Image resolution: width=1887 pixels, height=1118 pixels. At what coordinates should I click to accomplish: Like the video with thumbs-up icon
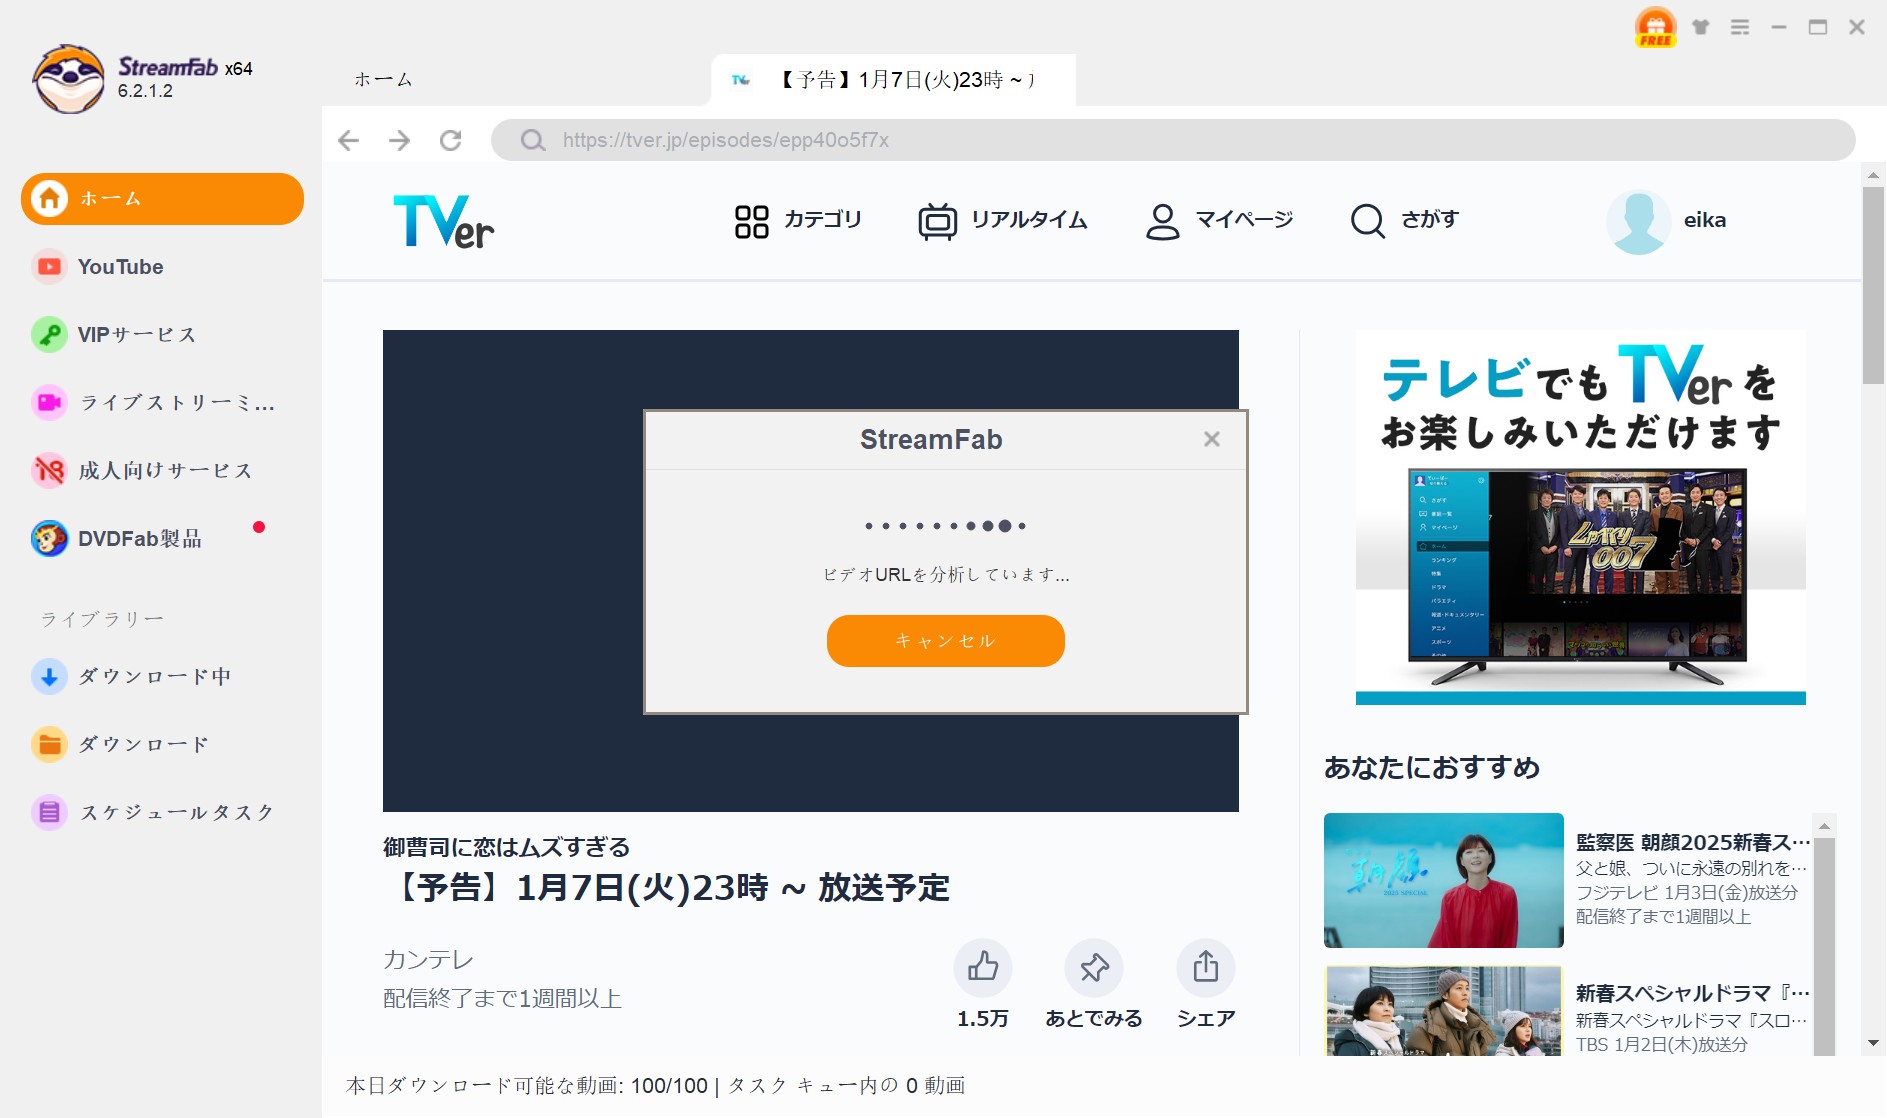click(983, 967)
